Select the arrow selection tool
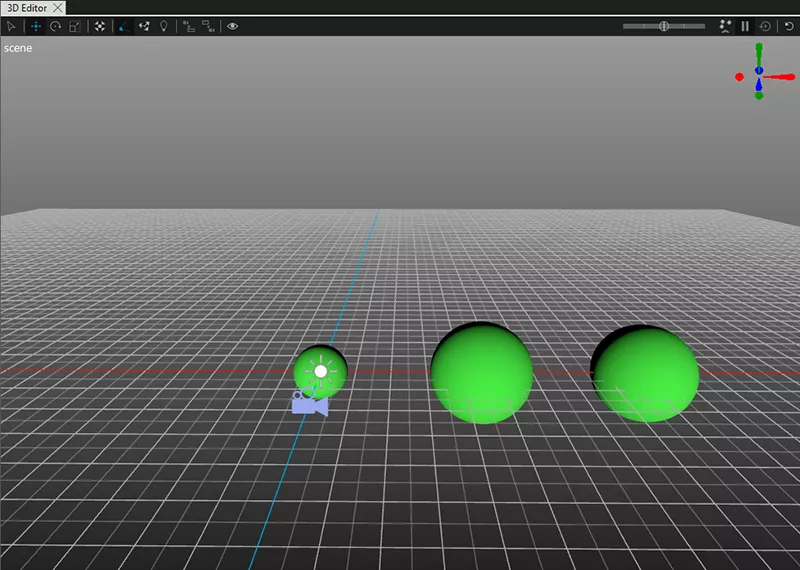800x570 pixels. pyautogui.click(x=11, y=26)
